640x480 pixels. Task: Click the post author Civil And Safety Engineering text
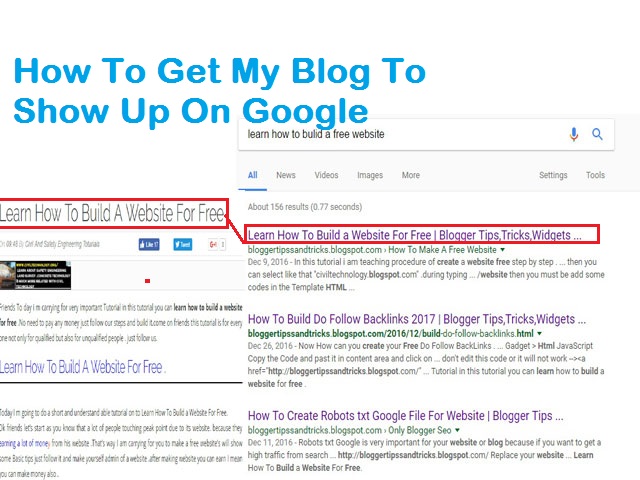coord(62,244)
